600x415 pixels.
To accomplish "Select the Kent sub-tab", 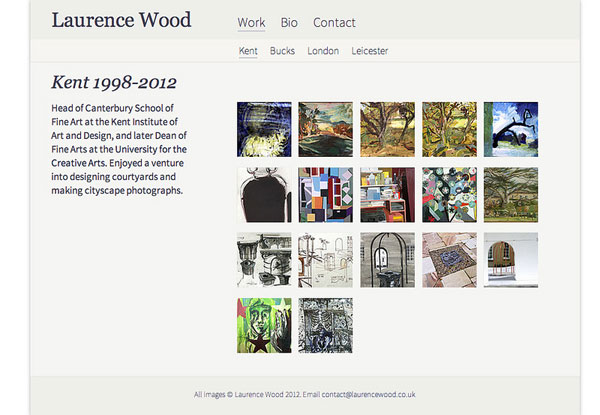I will [x=248, y=51].
